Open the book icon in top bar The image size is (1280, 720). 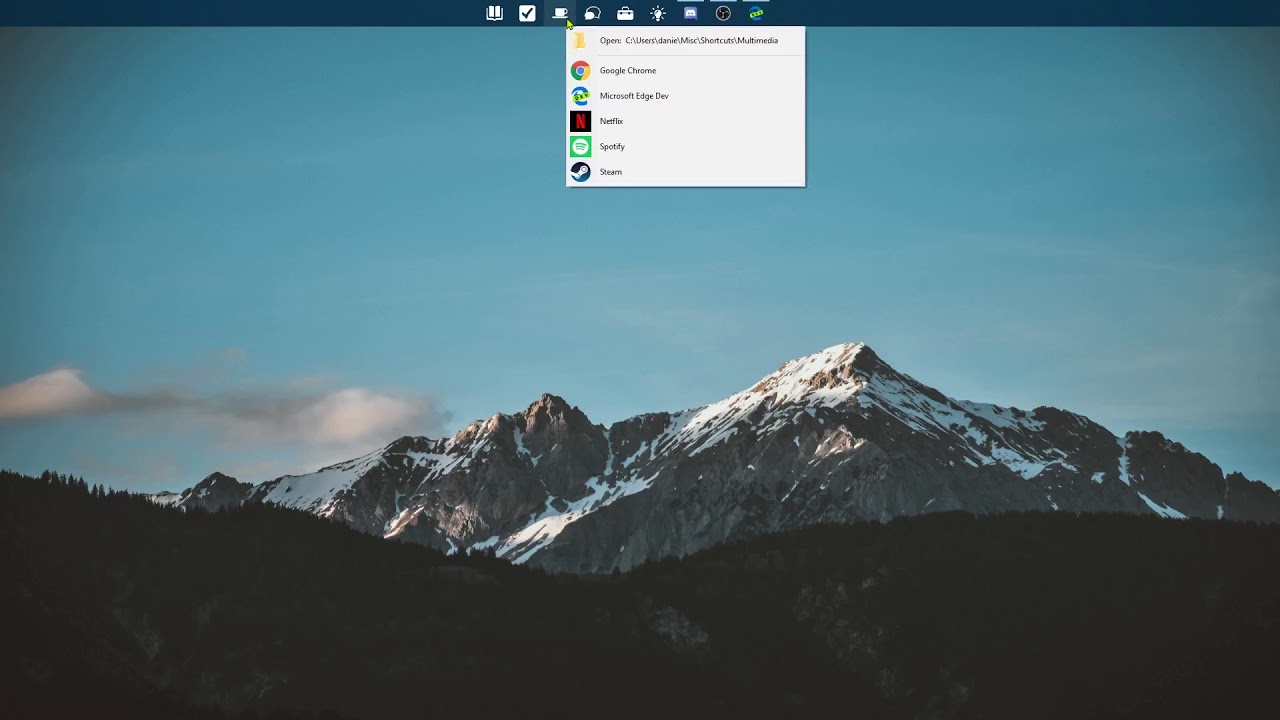pos(494,13)
